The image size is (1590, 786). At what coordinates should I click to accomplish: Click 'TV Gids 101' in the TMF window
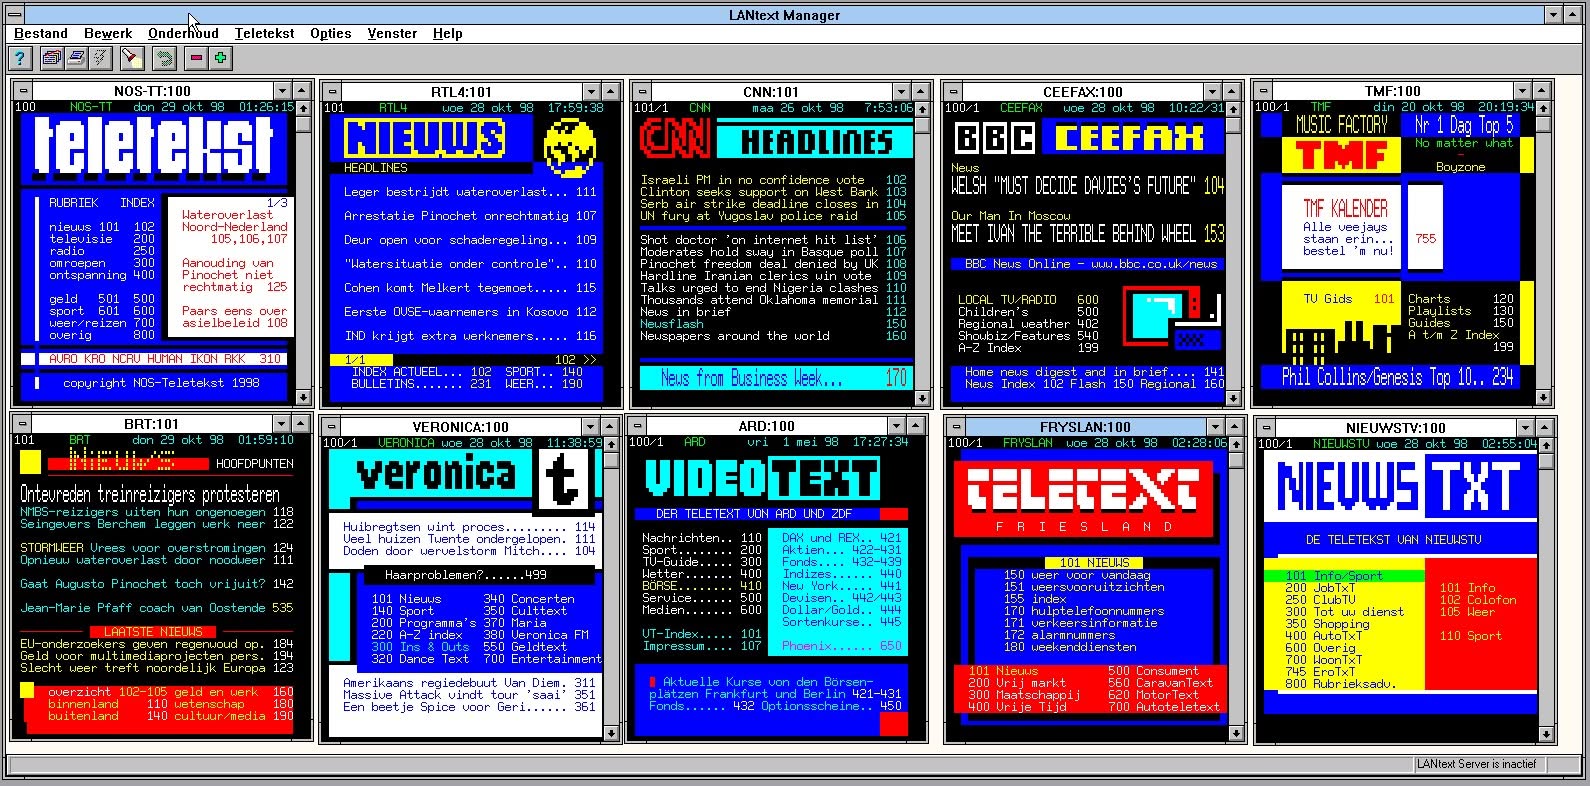pos(1348,299)
